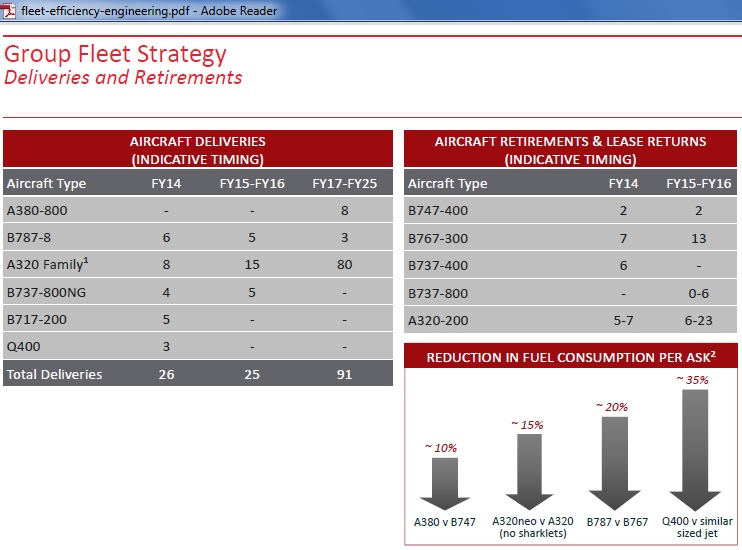The image size is (742, 550).
Task: Select the B737-400 row label
Action: coord(438,266)
